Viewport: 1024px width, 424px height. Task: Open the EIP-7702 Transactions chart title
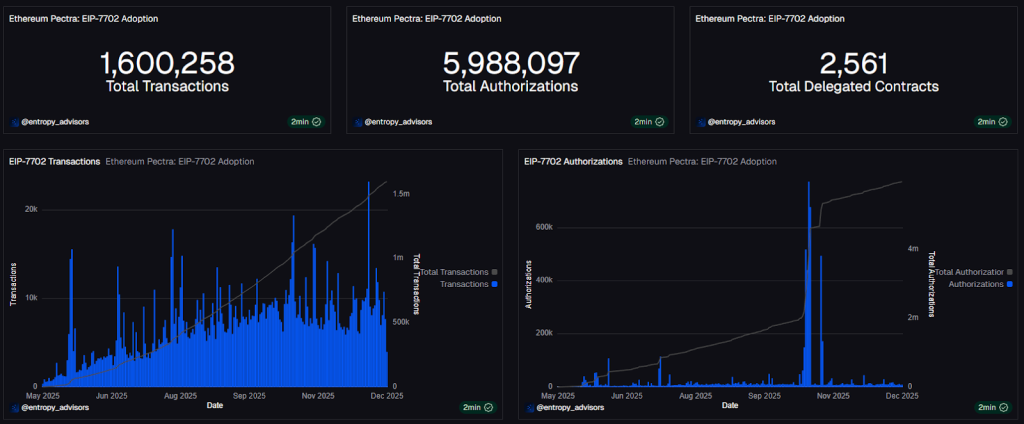pos(54,161)
